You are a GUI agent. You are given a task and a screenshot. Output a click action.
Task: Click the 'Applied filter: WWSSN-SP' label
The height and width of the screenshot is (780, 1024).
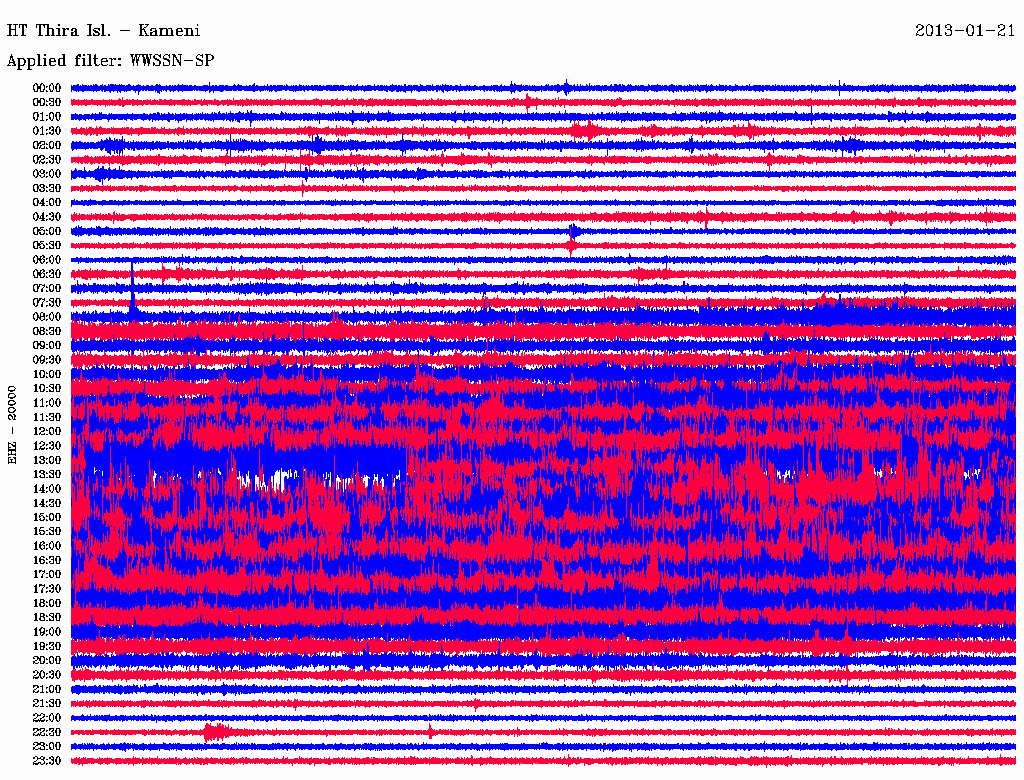pos(110,61)
